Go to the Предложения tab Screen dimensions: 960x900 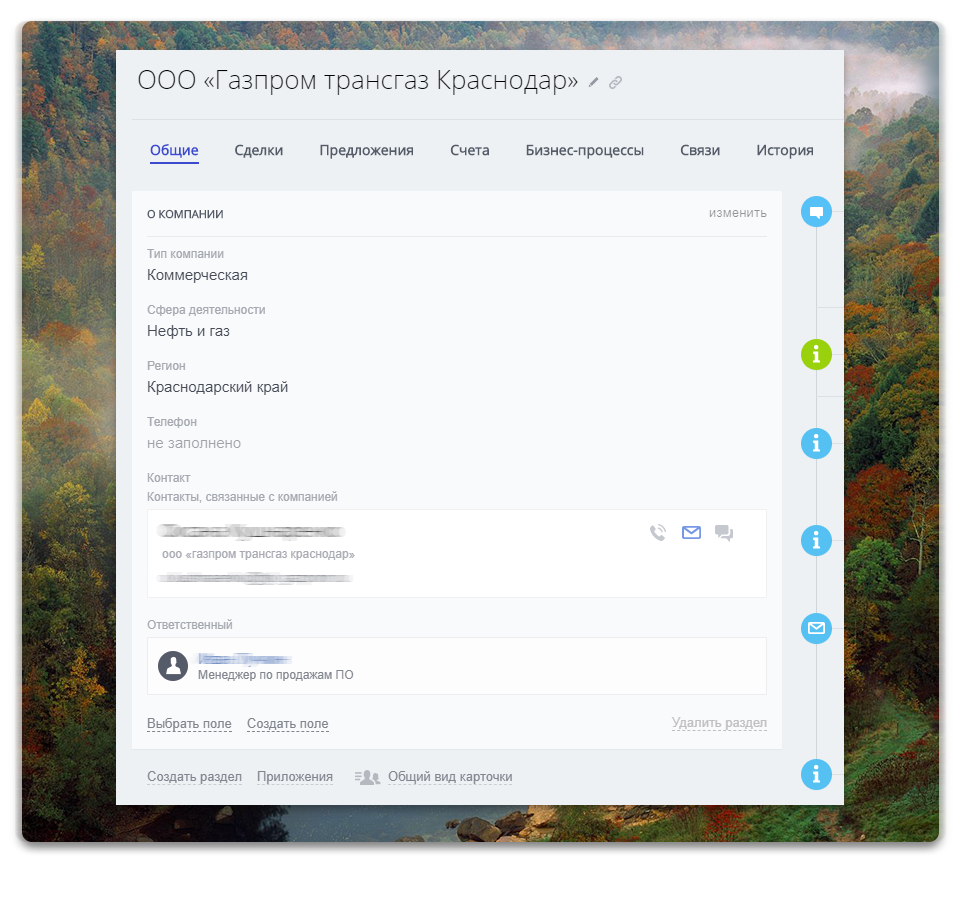click(367, 150)
